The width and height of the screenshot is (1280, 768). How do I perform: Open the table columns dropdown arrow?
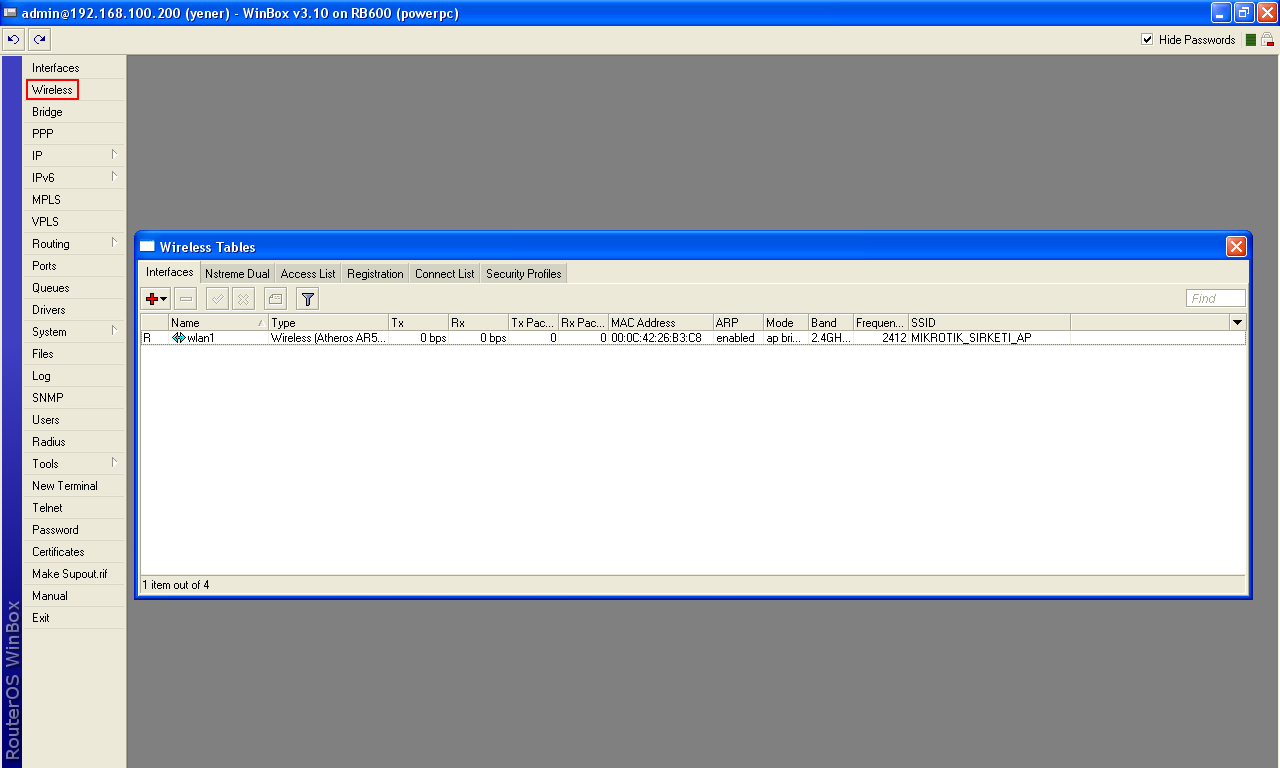tap(1238, 322)
